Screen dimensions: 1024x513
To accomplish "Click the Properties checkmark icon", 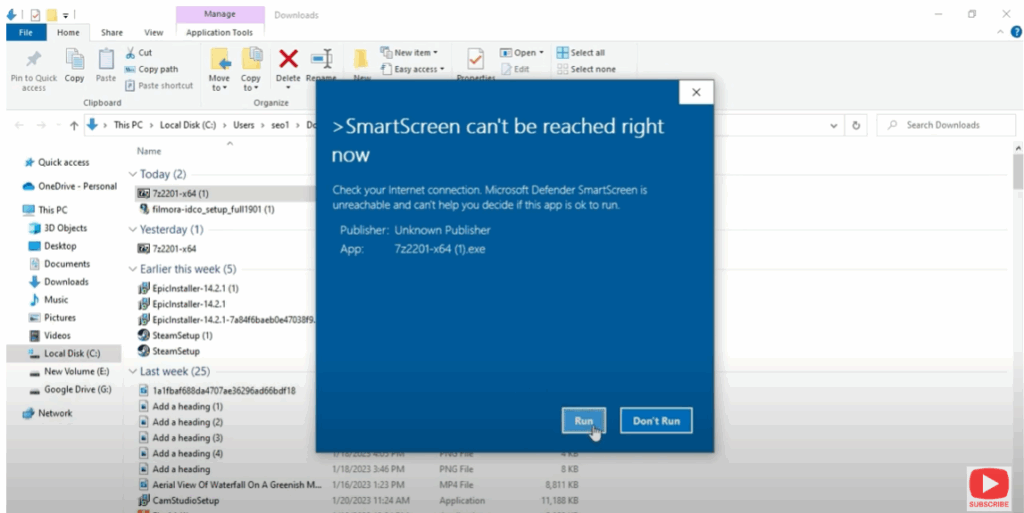I will [475, 59].
